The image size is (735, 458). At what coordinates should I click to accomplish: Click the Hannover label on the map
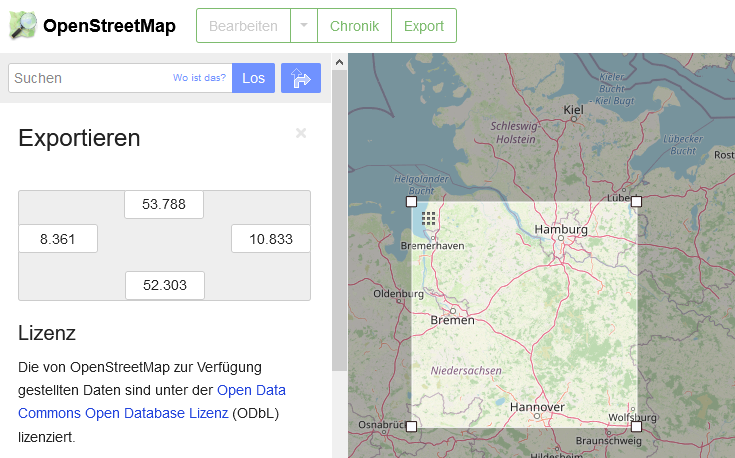[537, 407]
